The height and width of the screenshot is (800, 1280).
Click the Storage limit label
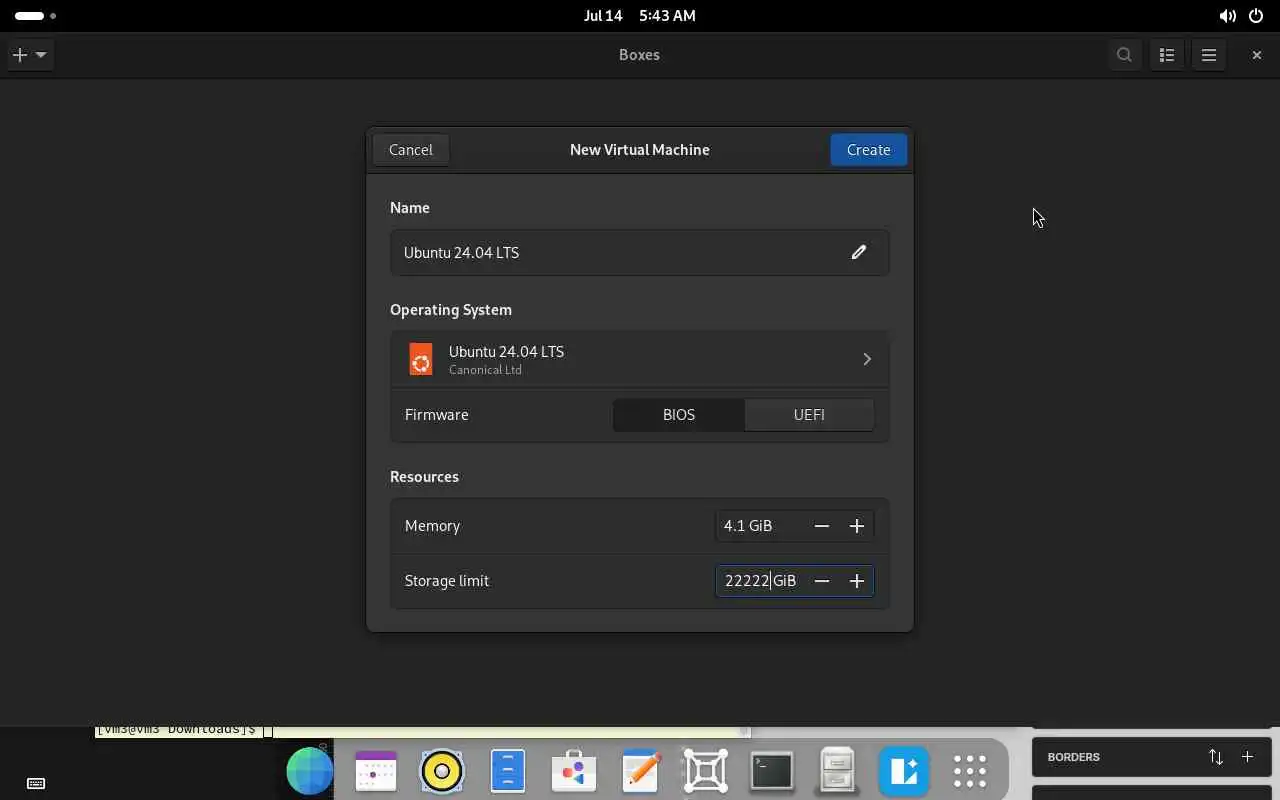tap(447, 581)
